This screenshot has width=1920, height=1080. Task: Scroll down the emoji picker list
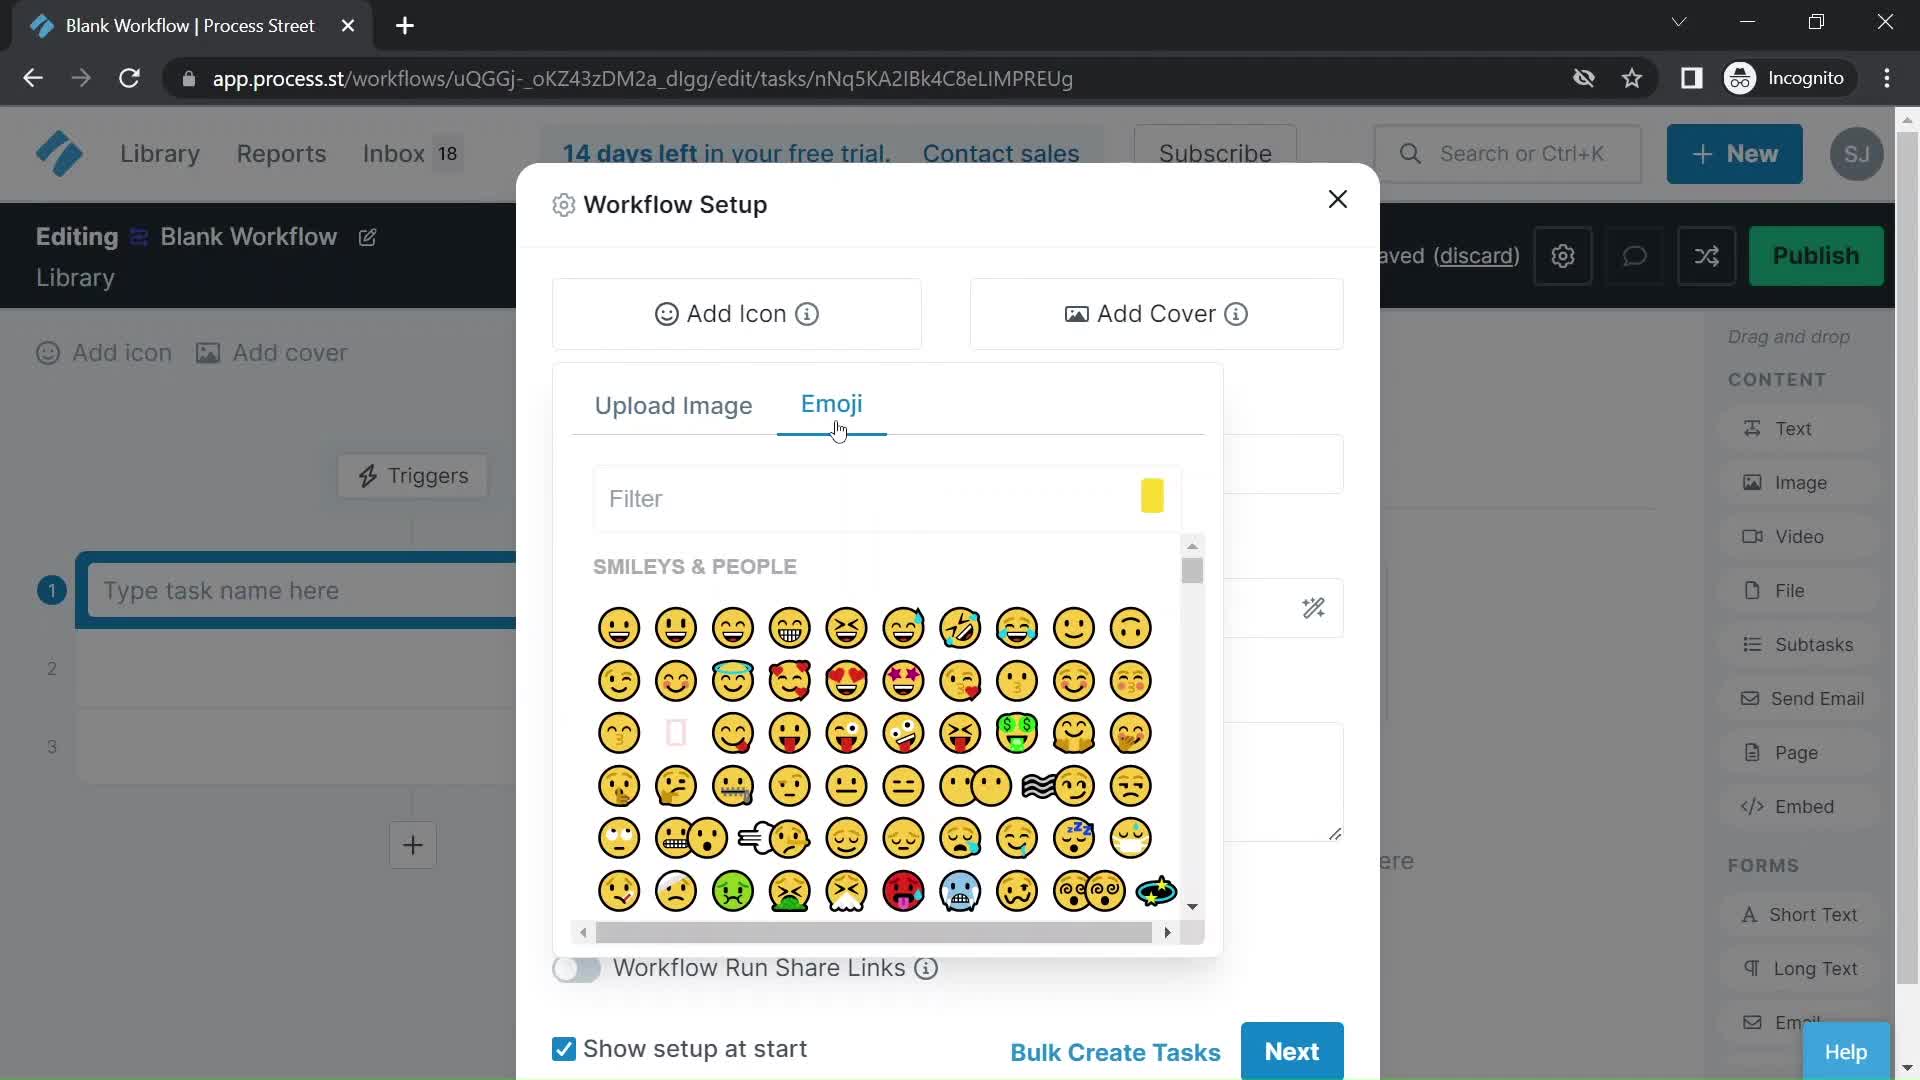1191,906
